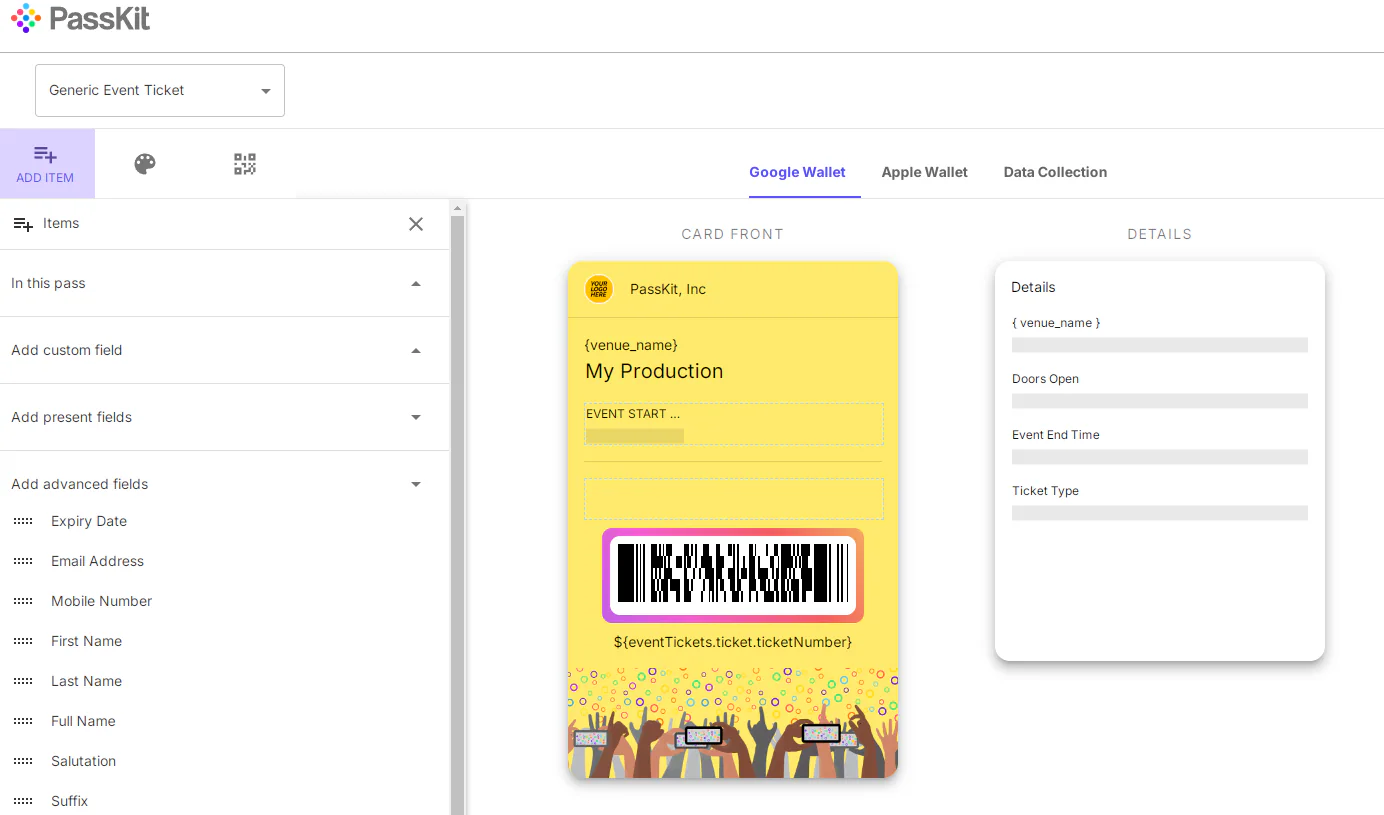Select the Add Item tool
Screen dimensions: 1384x815
coord(46,163)
